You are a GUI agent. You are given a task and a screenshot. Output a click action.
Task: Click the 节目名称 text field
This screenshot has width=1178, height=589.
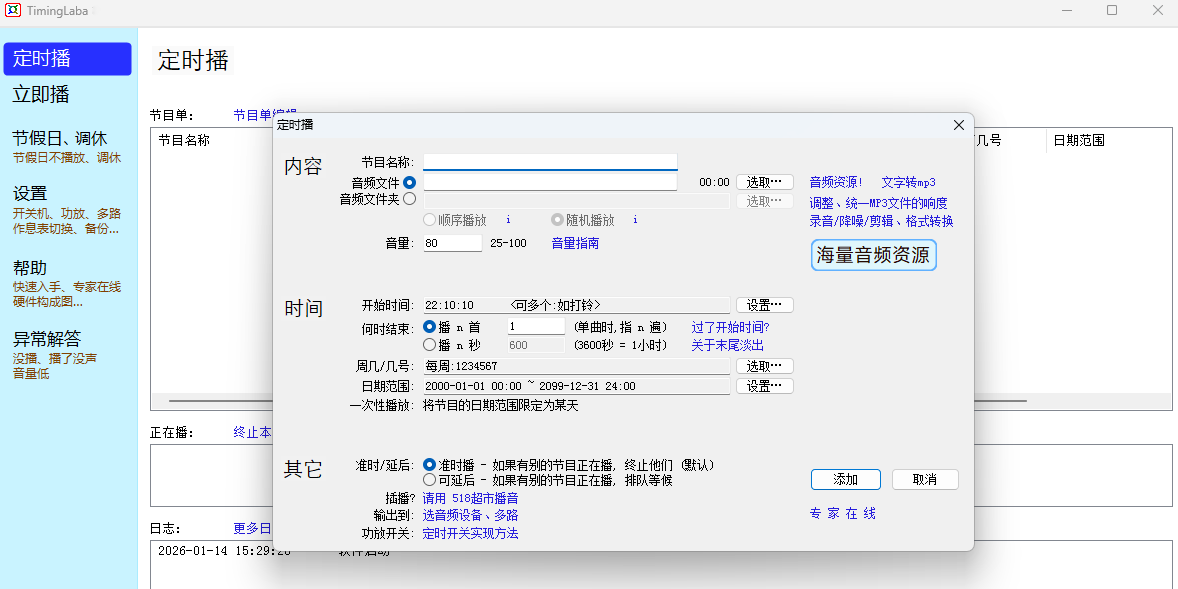550,162
